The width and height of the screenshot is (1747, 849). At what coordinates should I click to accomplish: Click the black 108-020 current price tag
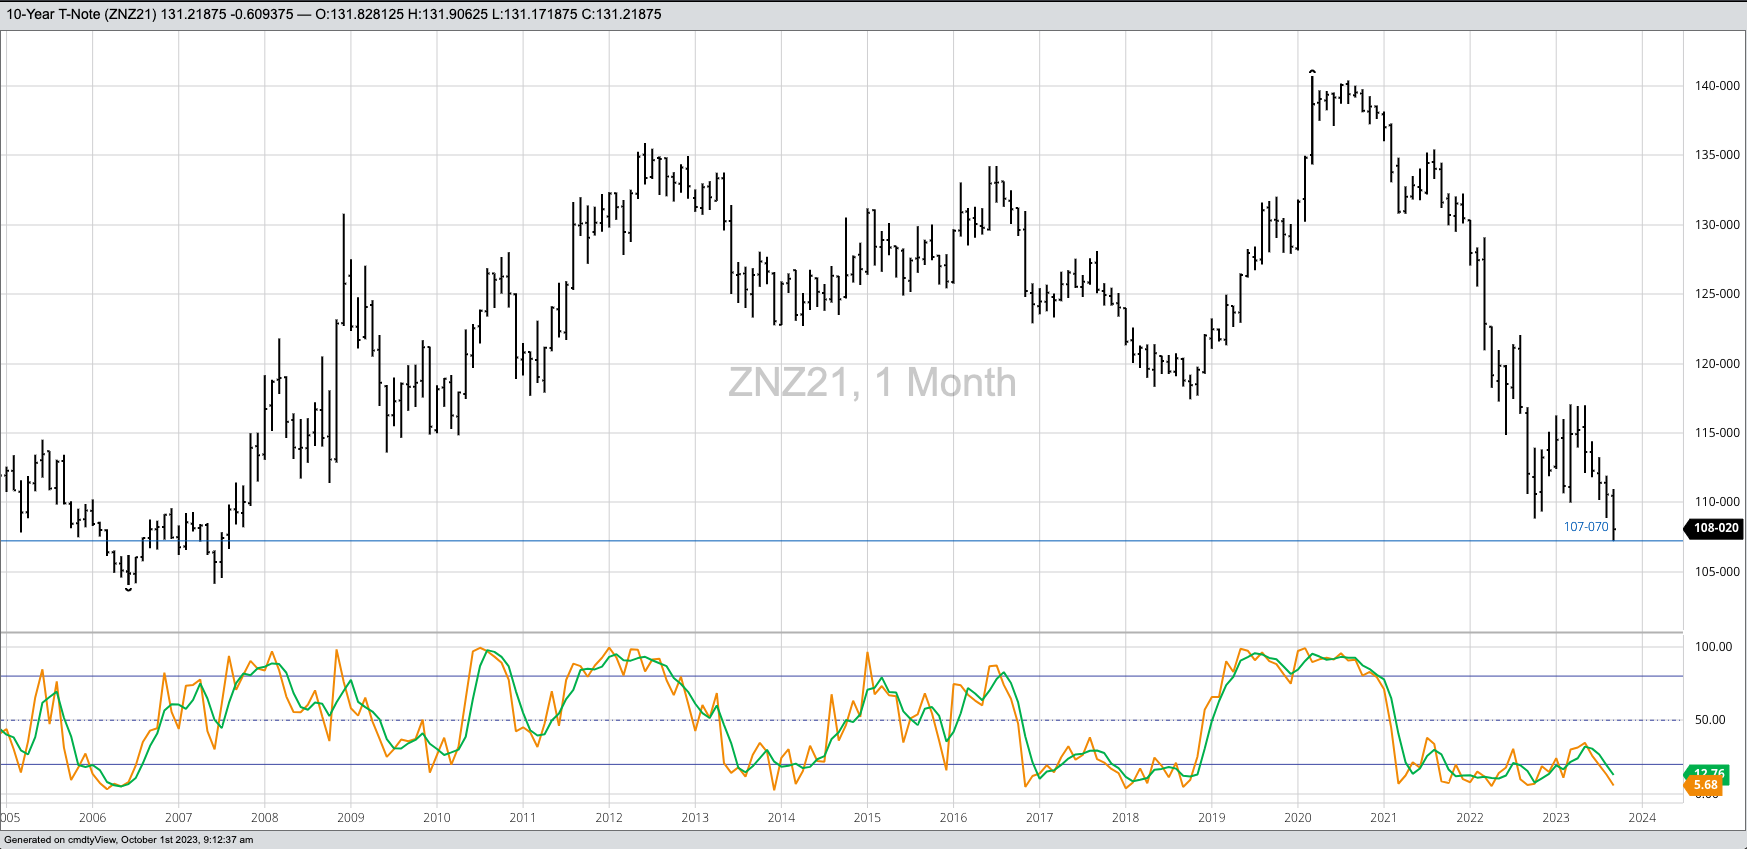tap(1716, 528)
